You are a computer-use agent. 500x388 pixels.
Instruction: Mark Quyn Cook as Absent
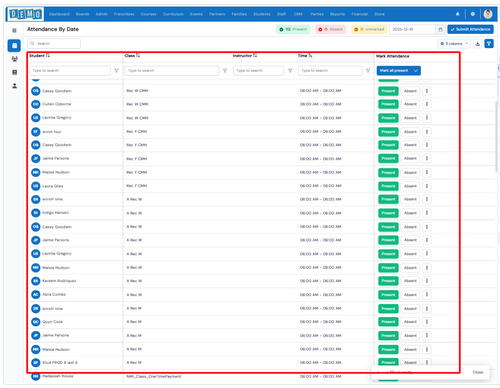tap(410, 322)
